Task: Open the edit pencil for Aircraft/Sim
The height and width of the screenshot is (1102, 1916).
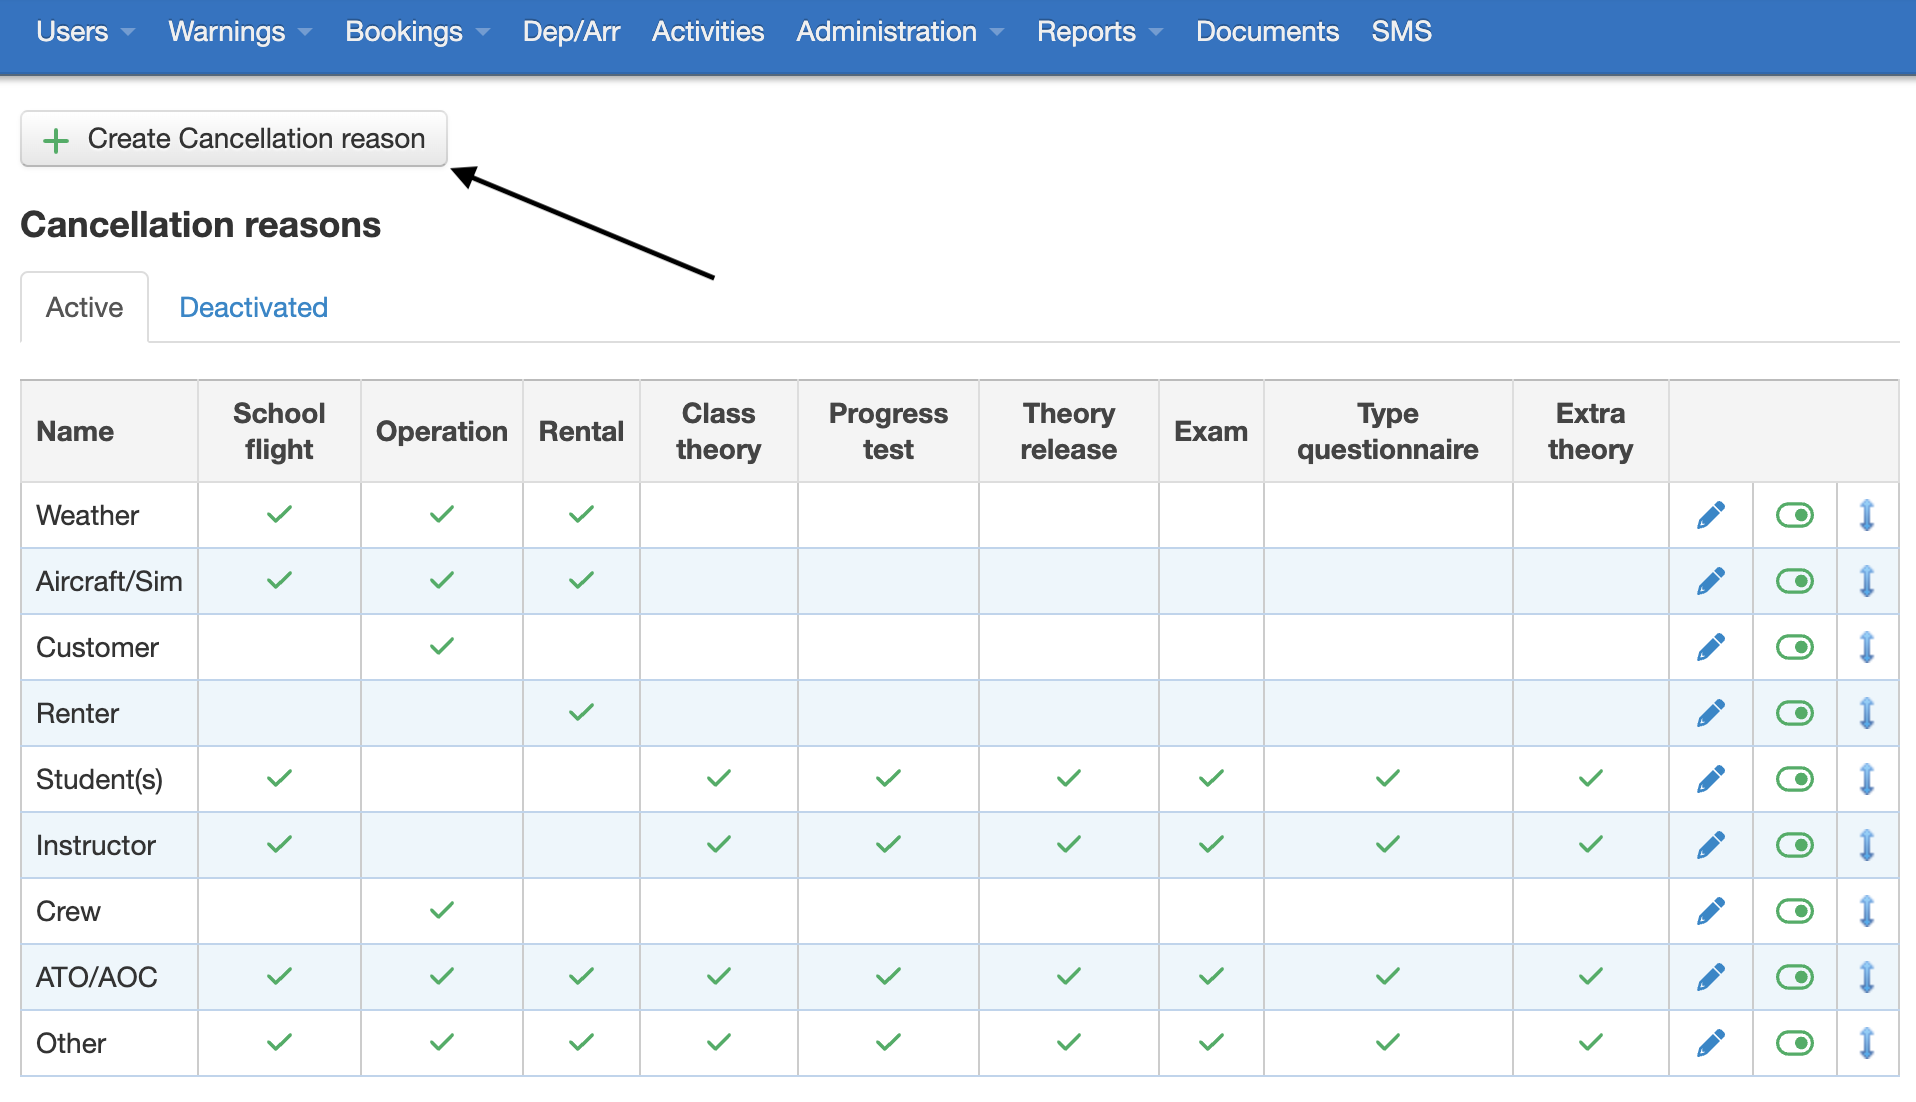Action: 1711,580
